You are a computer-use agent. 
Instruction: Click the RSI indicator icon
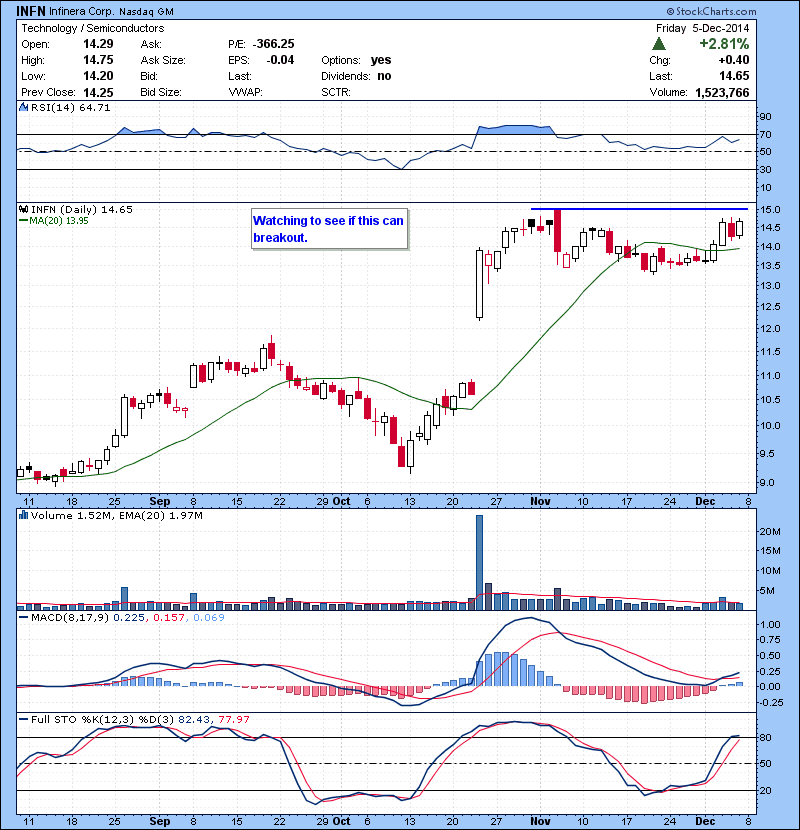(23, 107)
